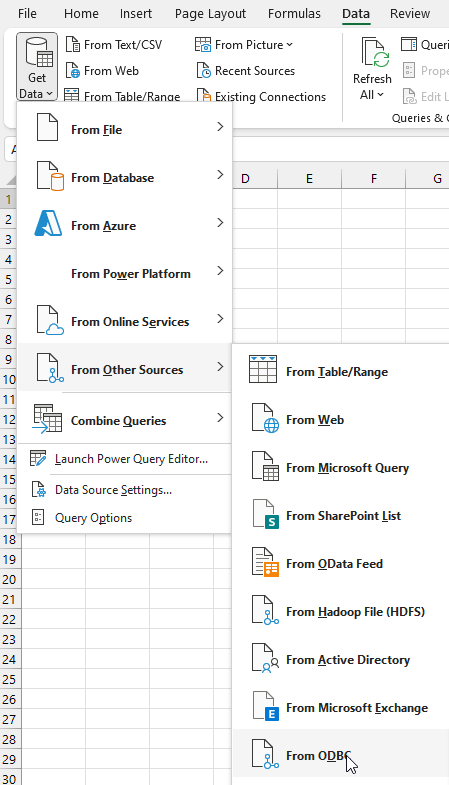The image size is (449, 785).
Task: Click the From OData Feed icon
Action: coord(265,562)
